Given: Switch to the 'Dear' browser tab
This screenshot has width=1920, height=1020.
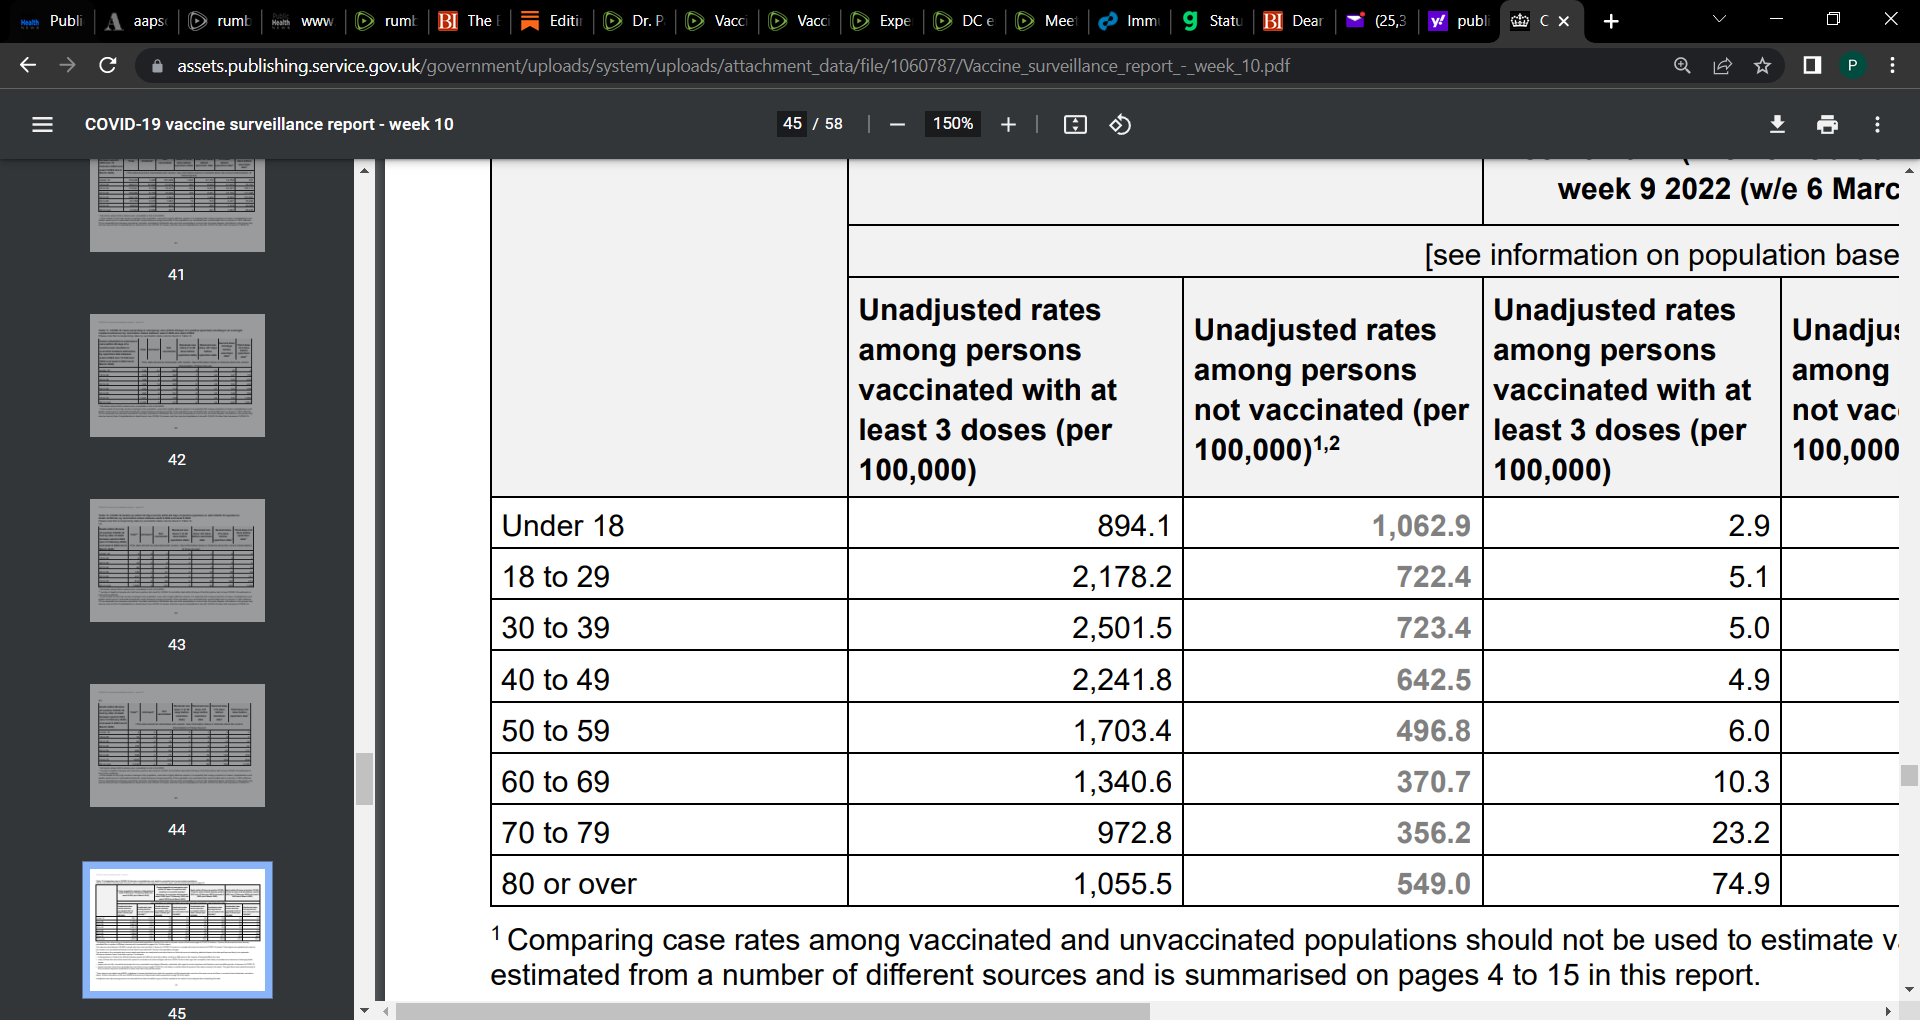Looking at the screenshot, I should pos(1294,21).
